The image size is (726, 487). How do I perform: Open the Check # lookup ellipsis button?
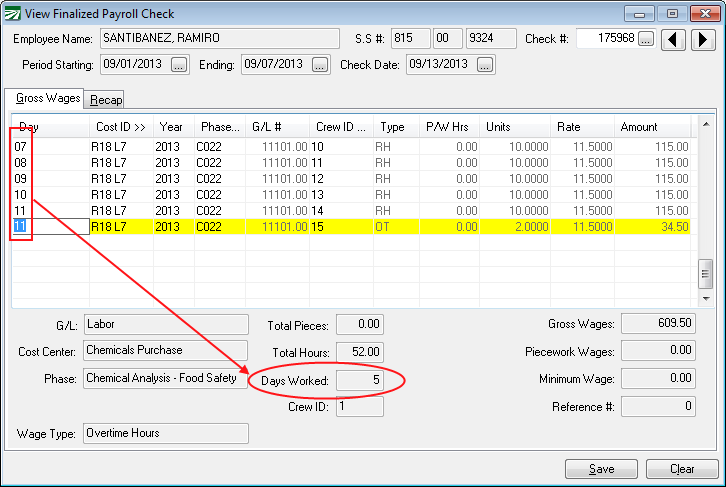pyautogui.click(x=646, y=39)
